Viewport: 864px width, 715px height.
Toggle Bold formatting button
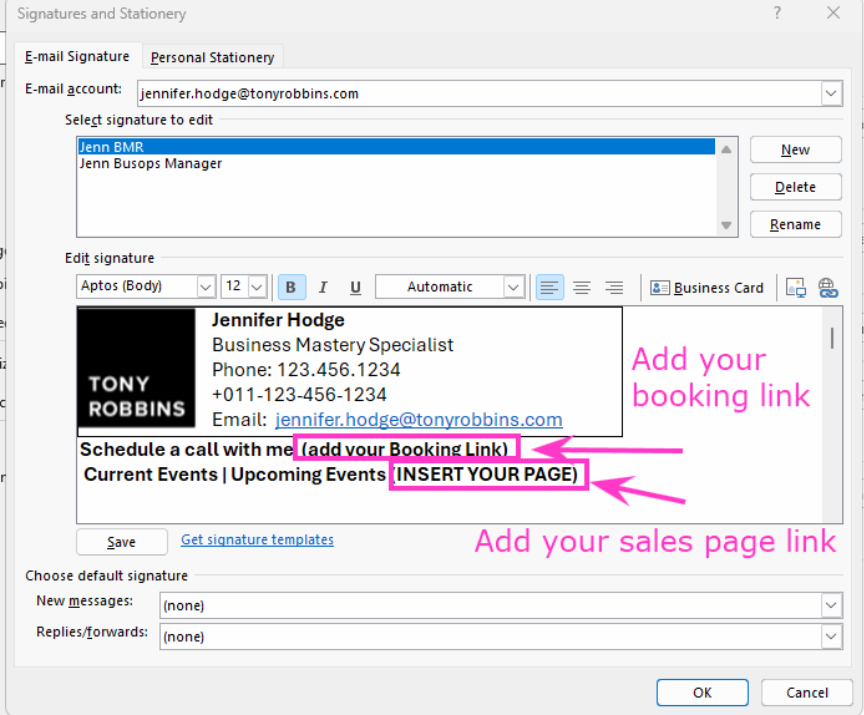tap(291, 287)
